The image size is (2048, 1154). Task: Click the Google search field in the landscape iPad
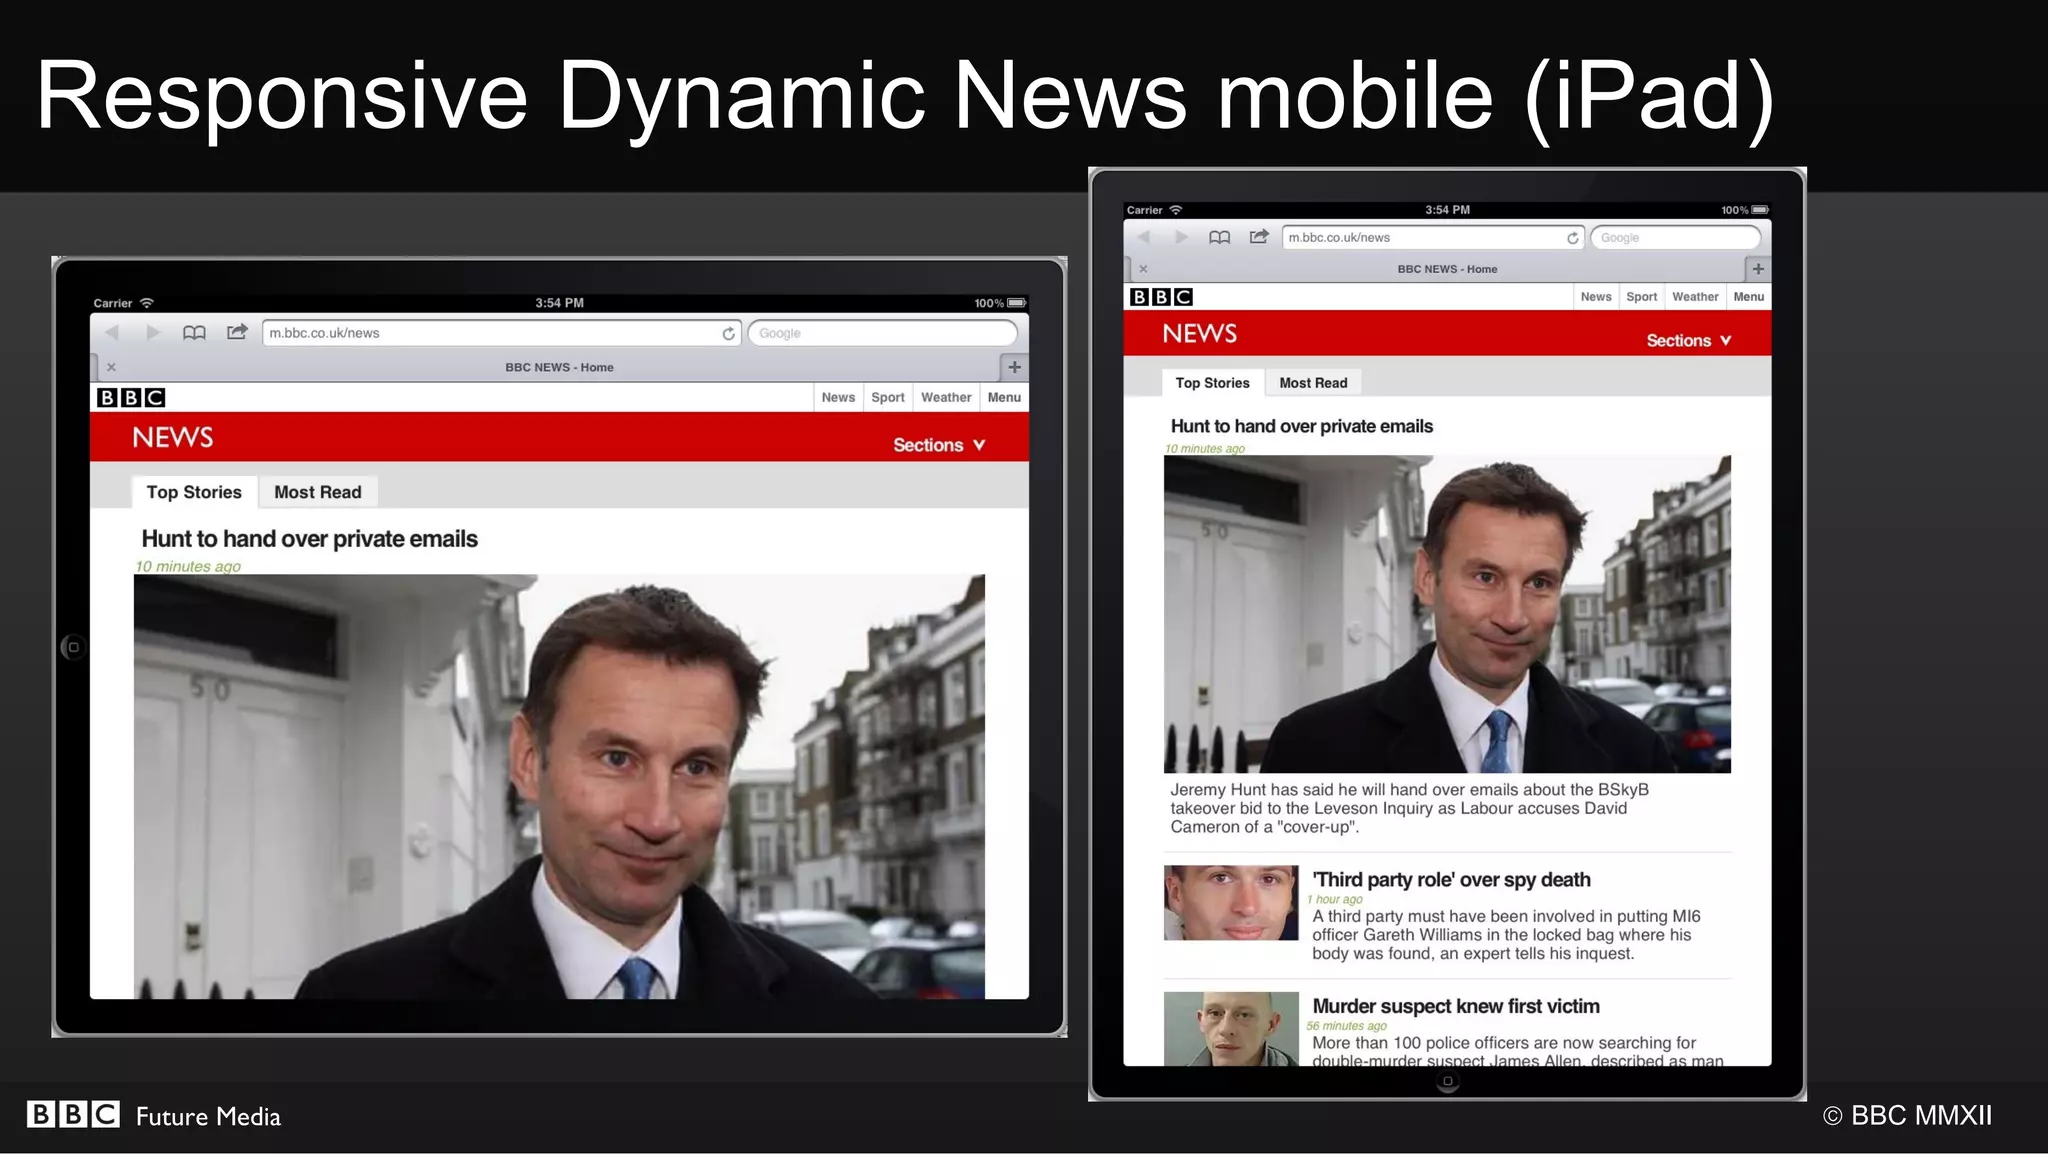tap(883, 333)
